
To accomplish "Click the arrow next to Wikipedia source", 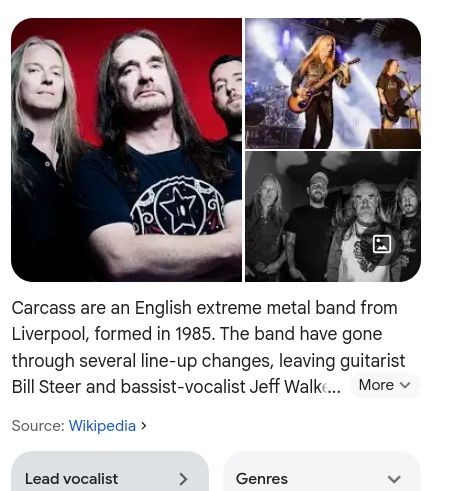I will click(x=144, y=426).
